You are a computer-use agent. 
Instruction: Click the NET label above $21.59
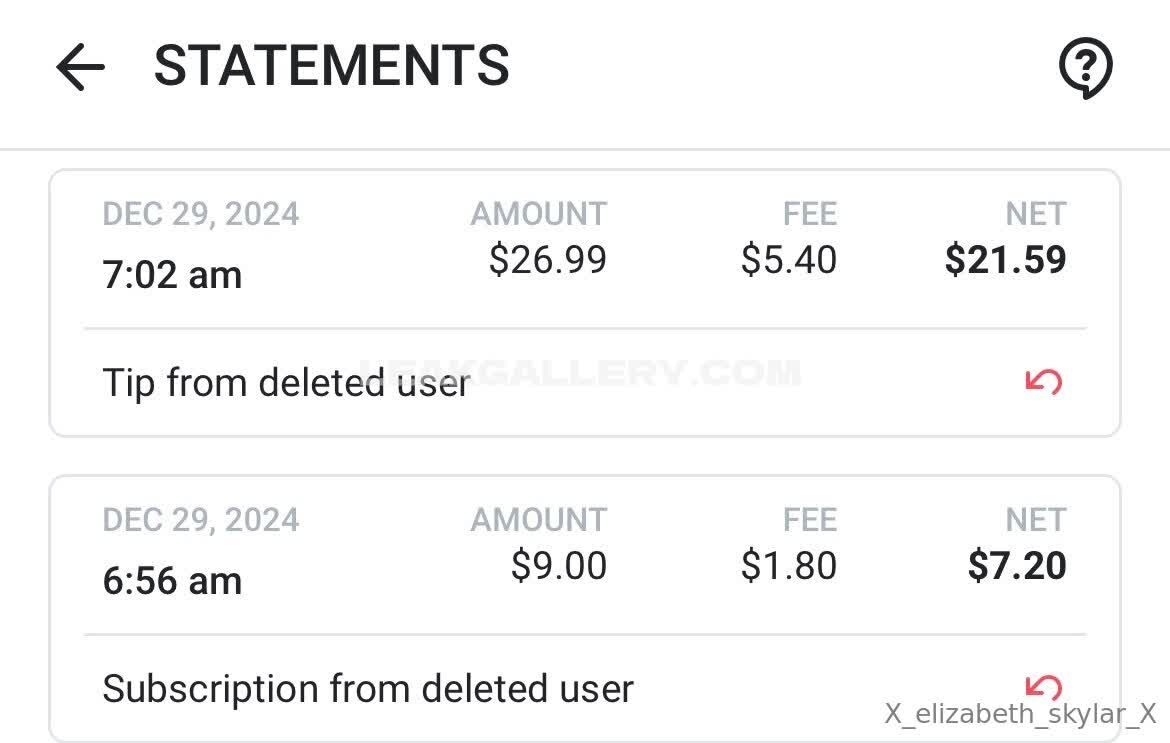coord(1036,214)
